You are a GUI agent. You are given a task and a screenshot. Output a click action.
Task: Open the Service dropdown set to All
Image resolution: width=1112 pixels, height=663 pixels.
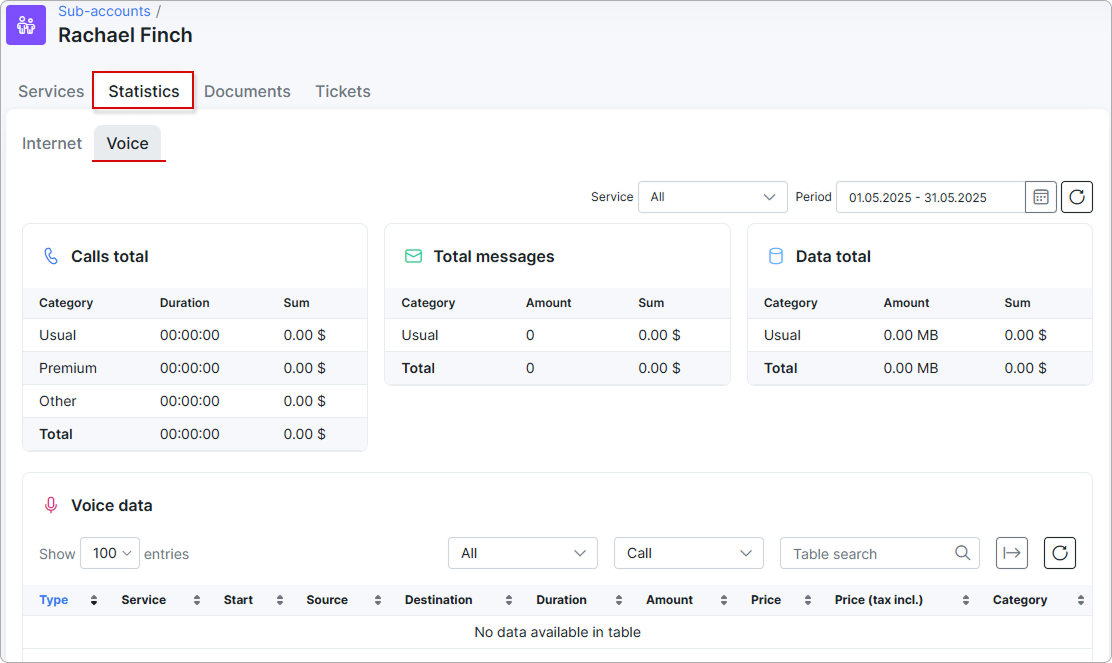[x=713, y=197]
